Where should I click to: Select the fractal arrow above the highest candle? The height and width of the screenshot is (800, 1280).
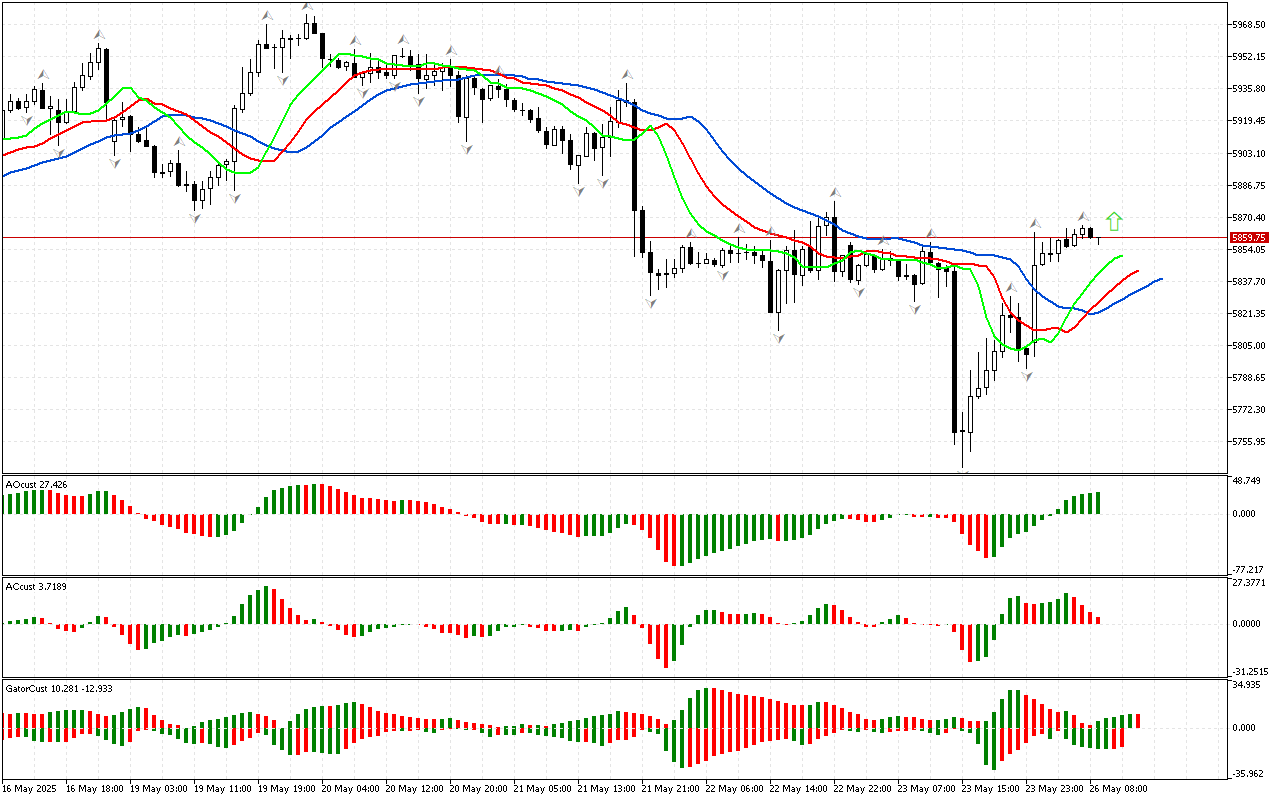308,8
